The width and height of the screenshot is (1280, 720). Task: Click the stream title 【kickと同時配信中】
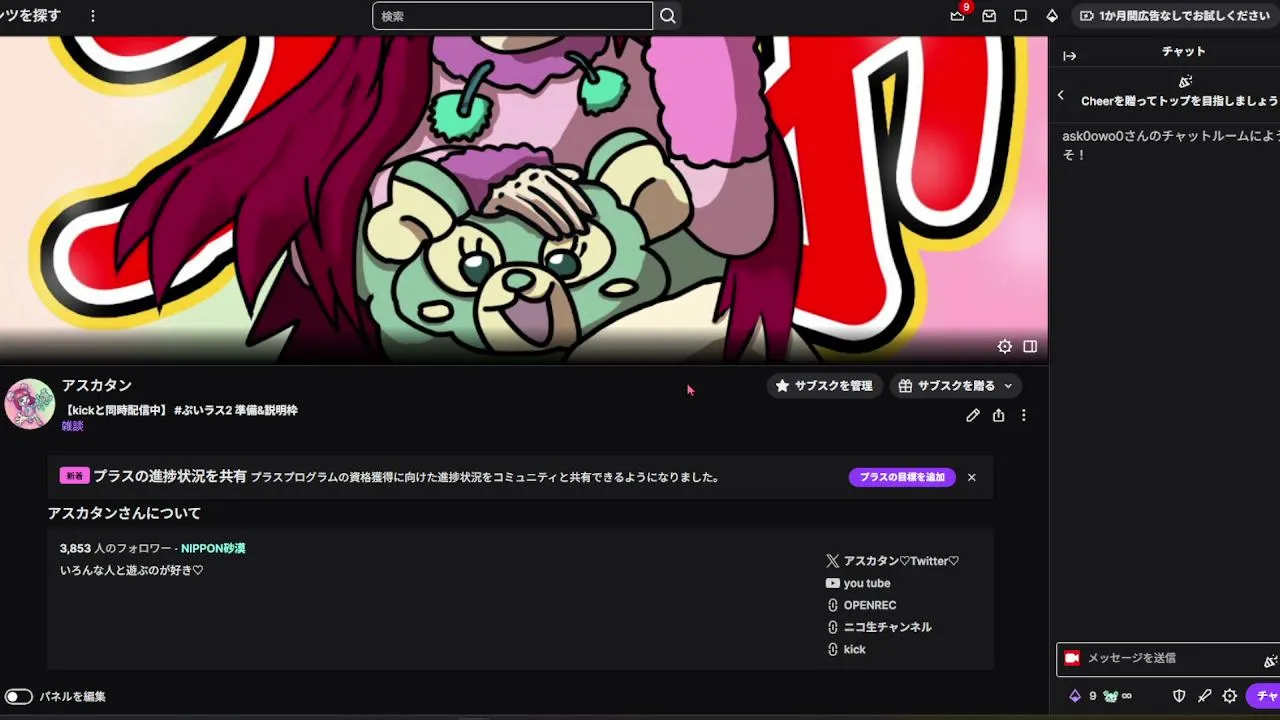click(x=179, y=410)
